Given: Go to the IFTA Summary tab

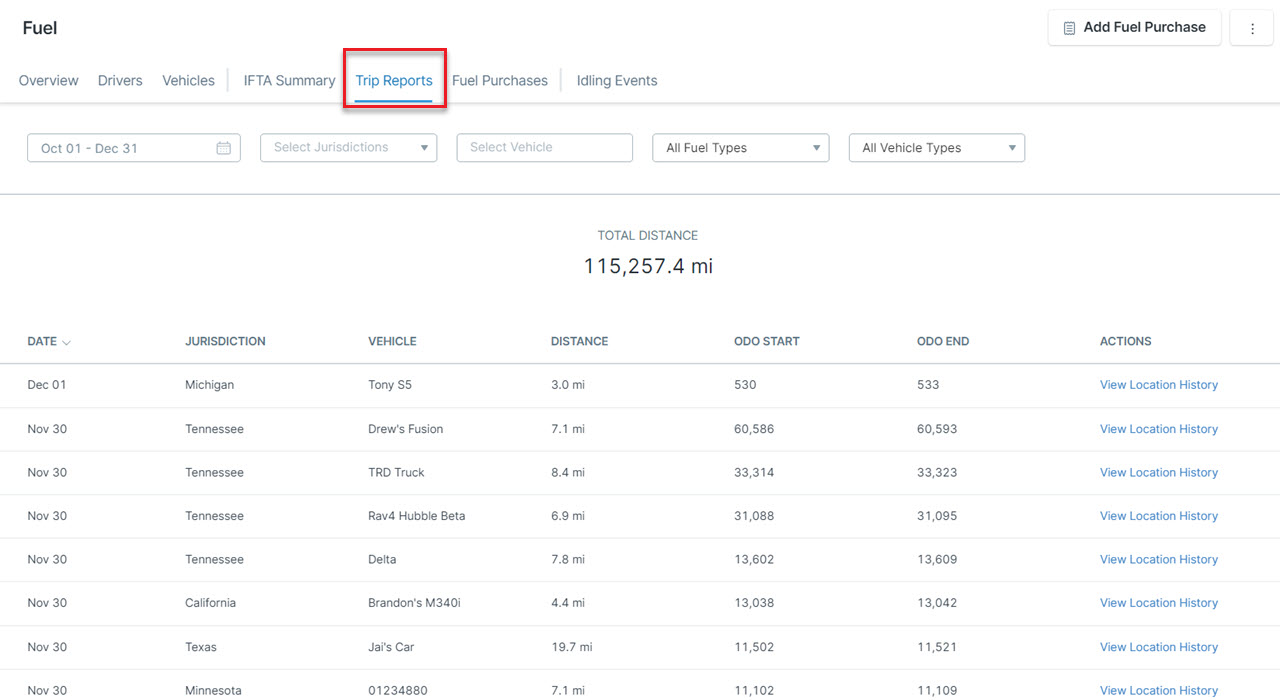Looking at the screenshot, I should [x=289, y=81].
